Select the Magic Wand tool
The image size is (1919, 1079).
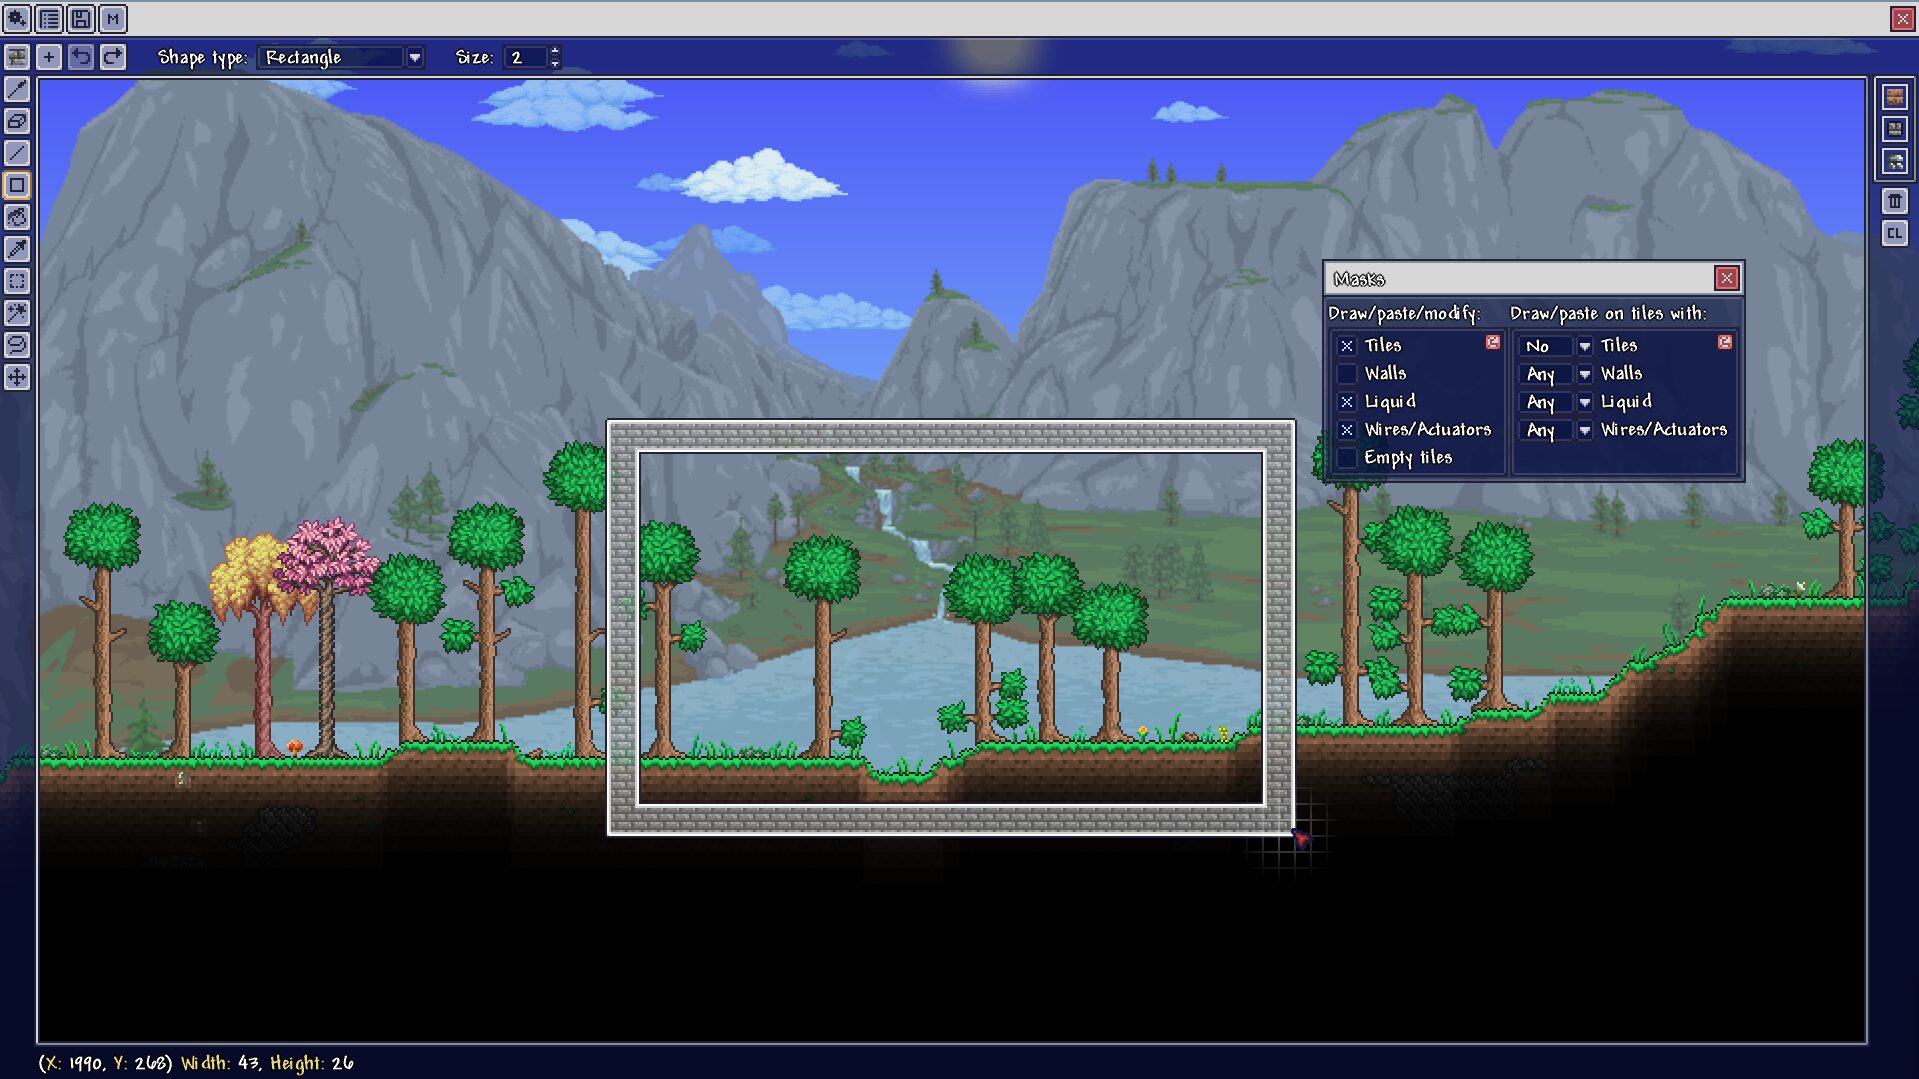[x=17, y=313]
